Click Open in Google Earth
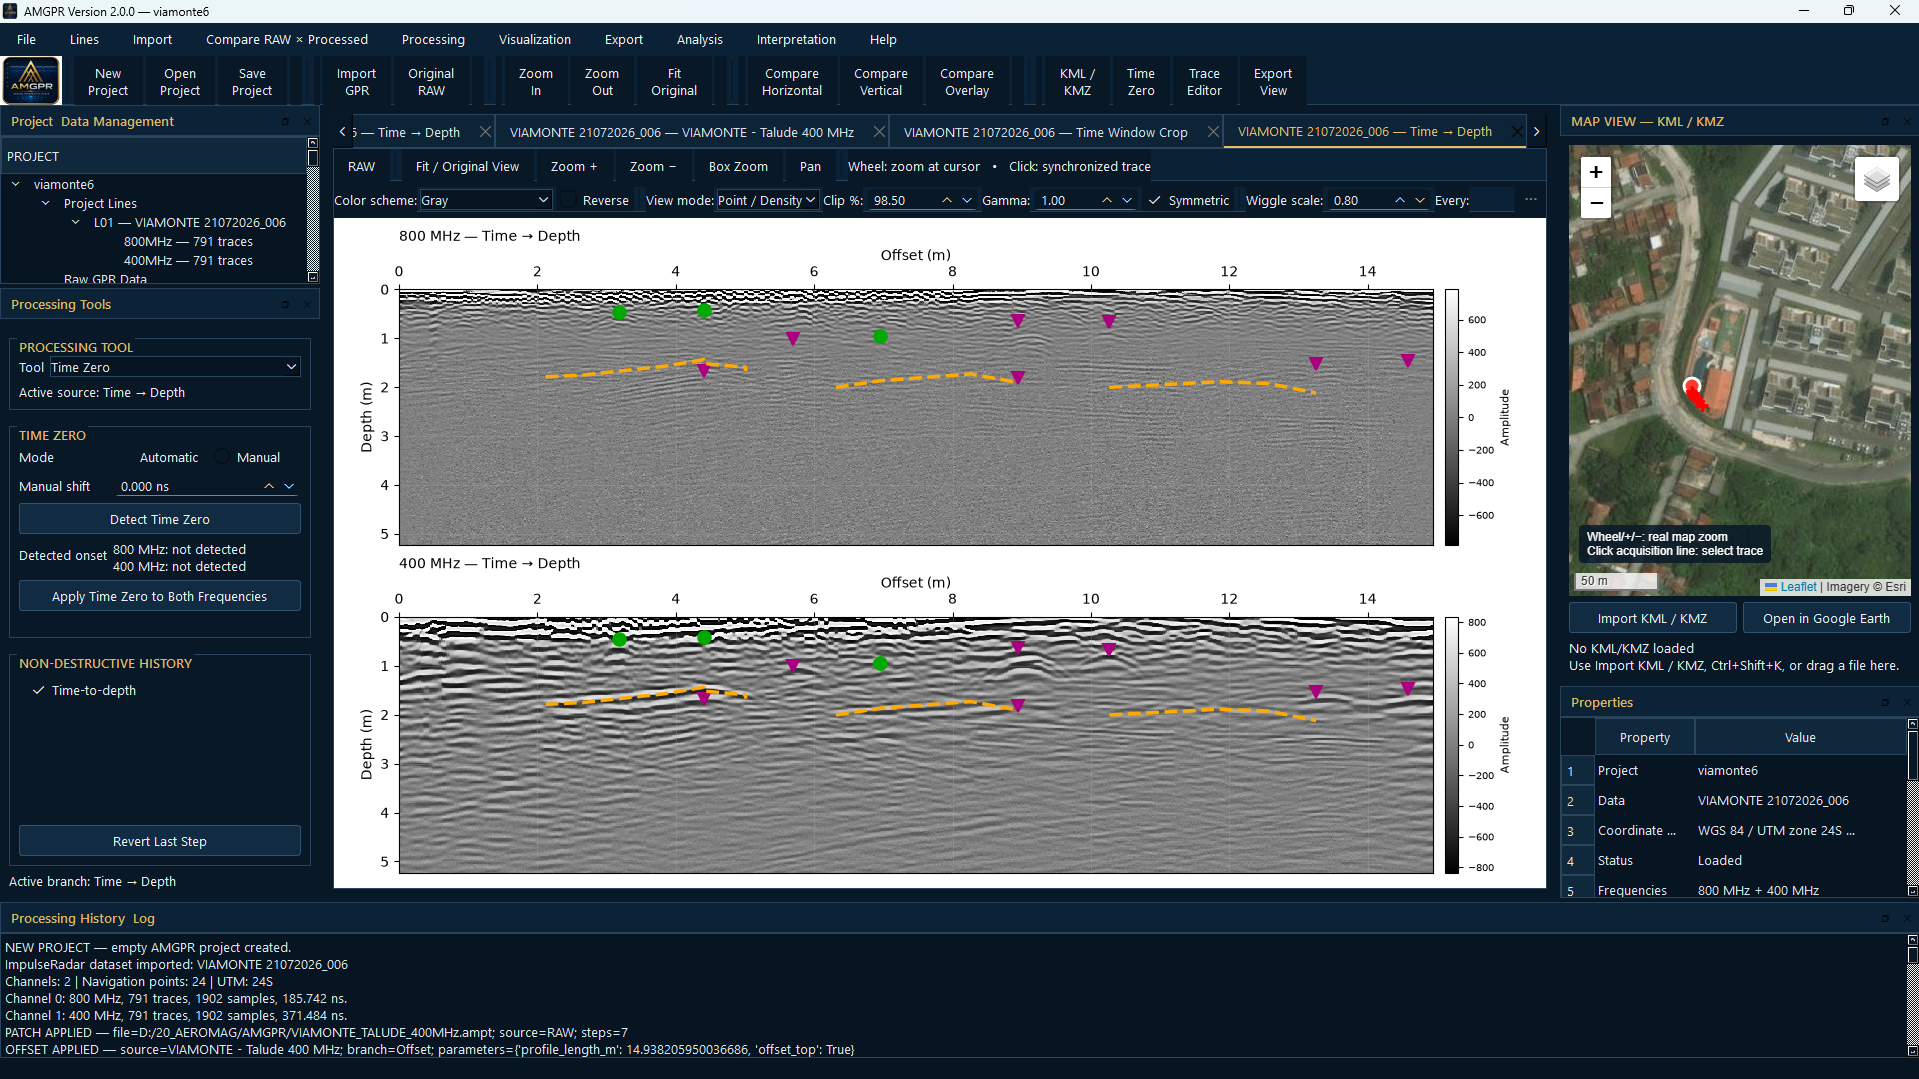 1825,618
